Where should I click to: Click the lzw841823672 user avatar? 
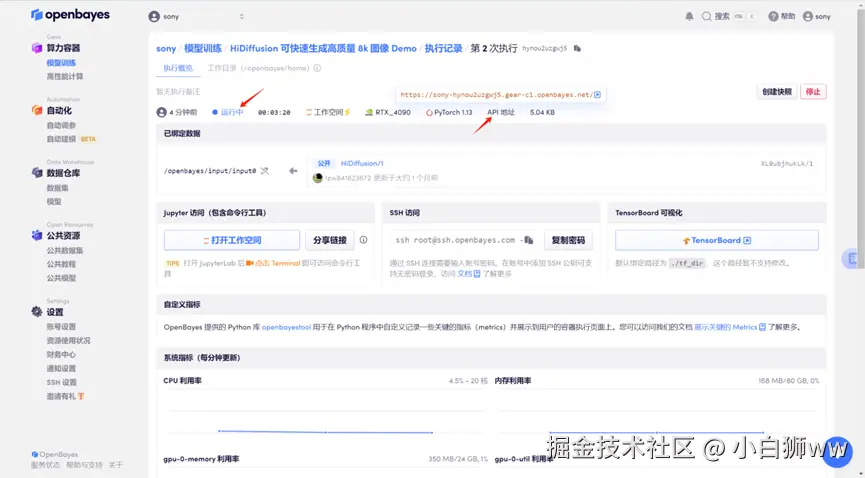(317, 178)
